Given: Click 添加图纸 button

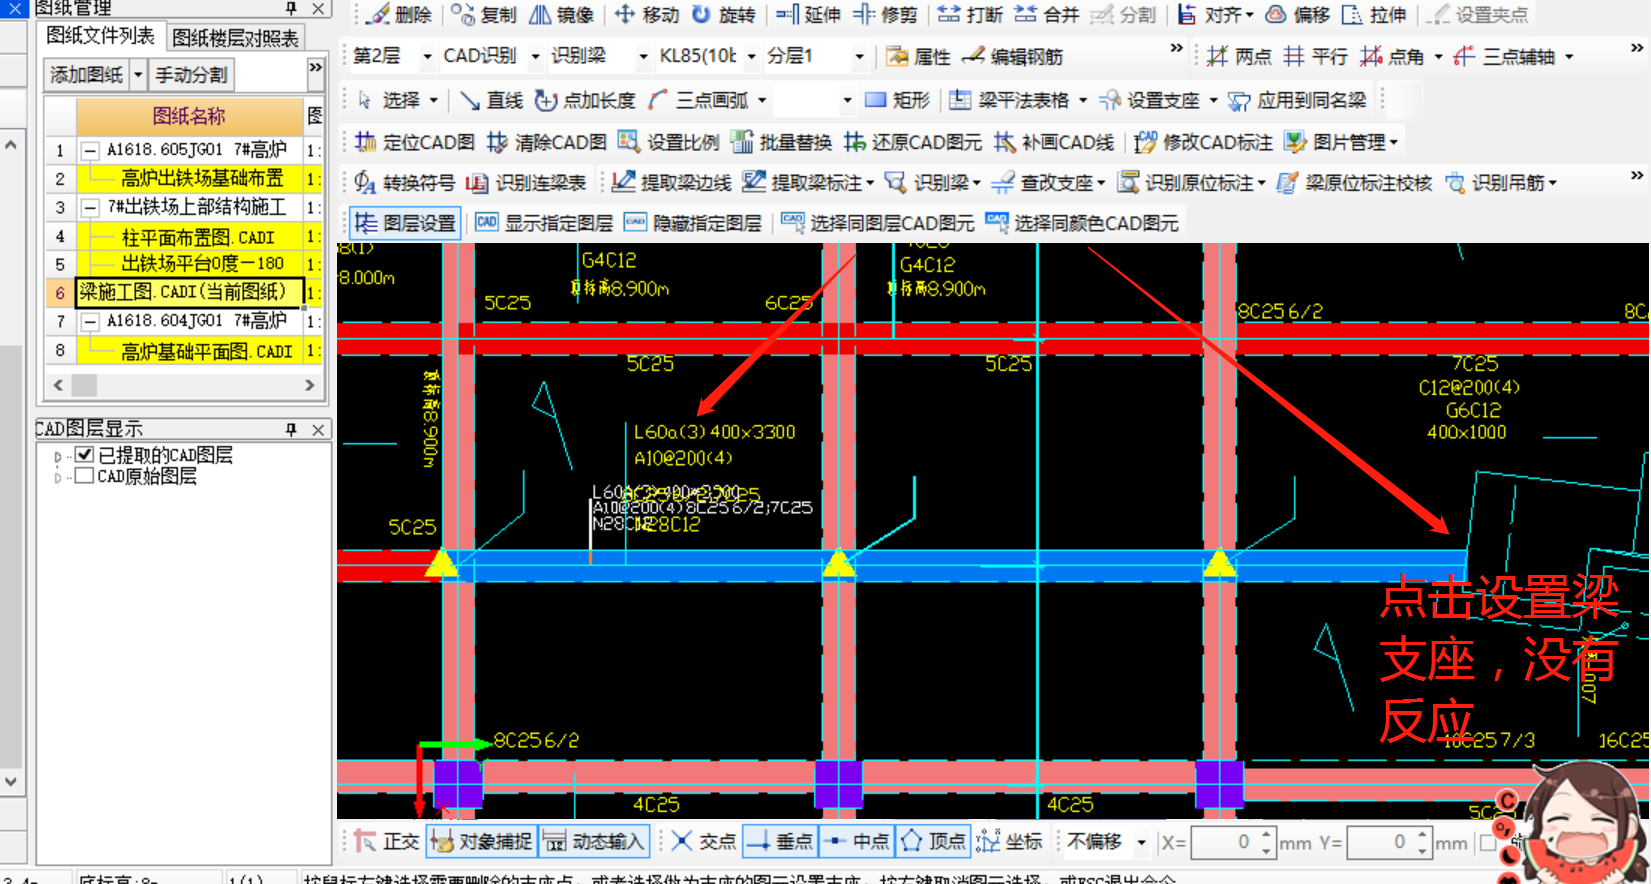Looking at the screenshot, I should [x=87, y=75].
